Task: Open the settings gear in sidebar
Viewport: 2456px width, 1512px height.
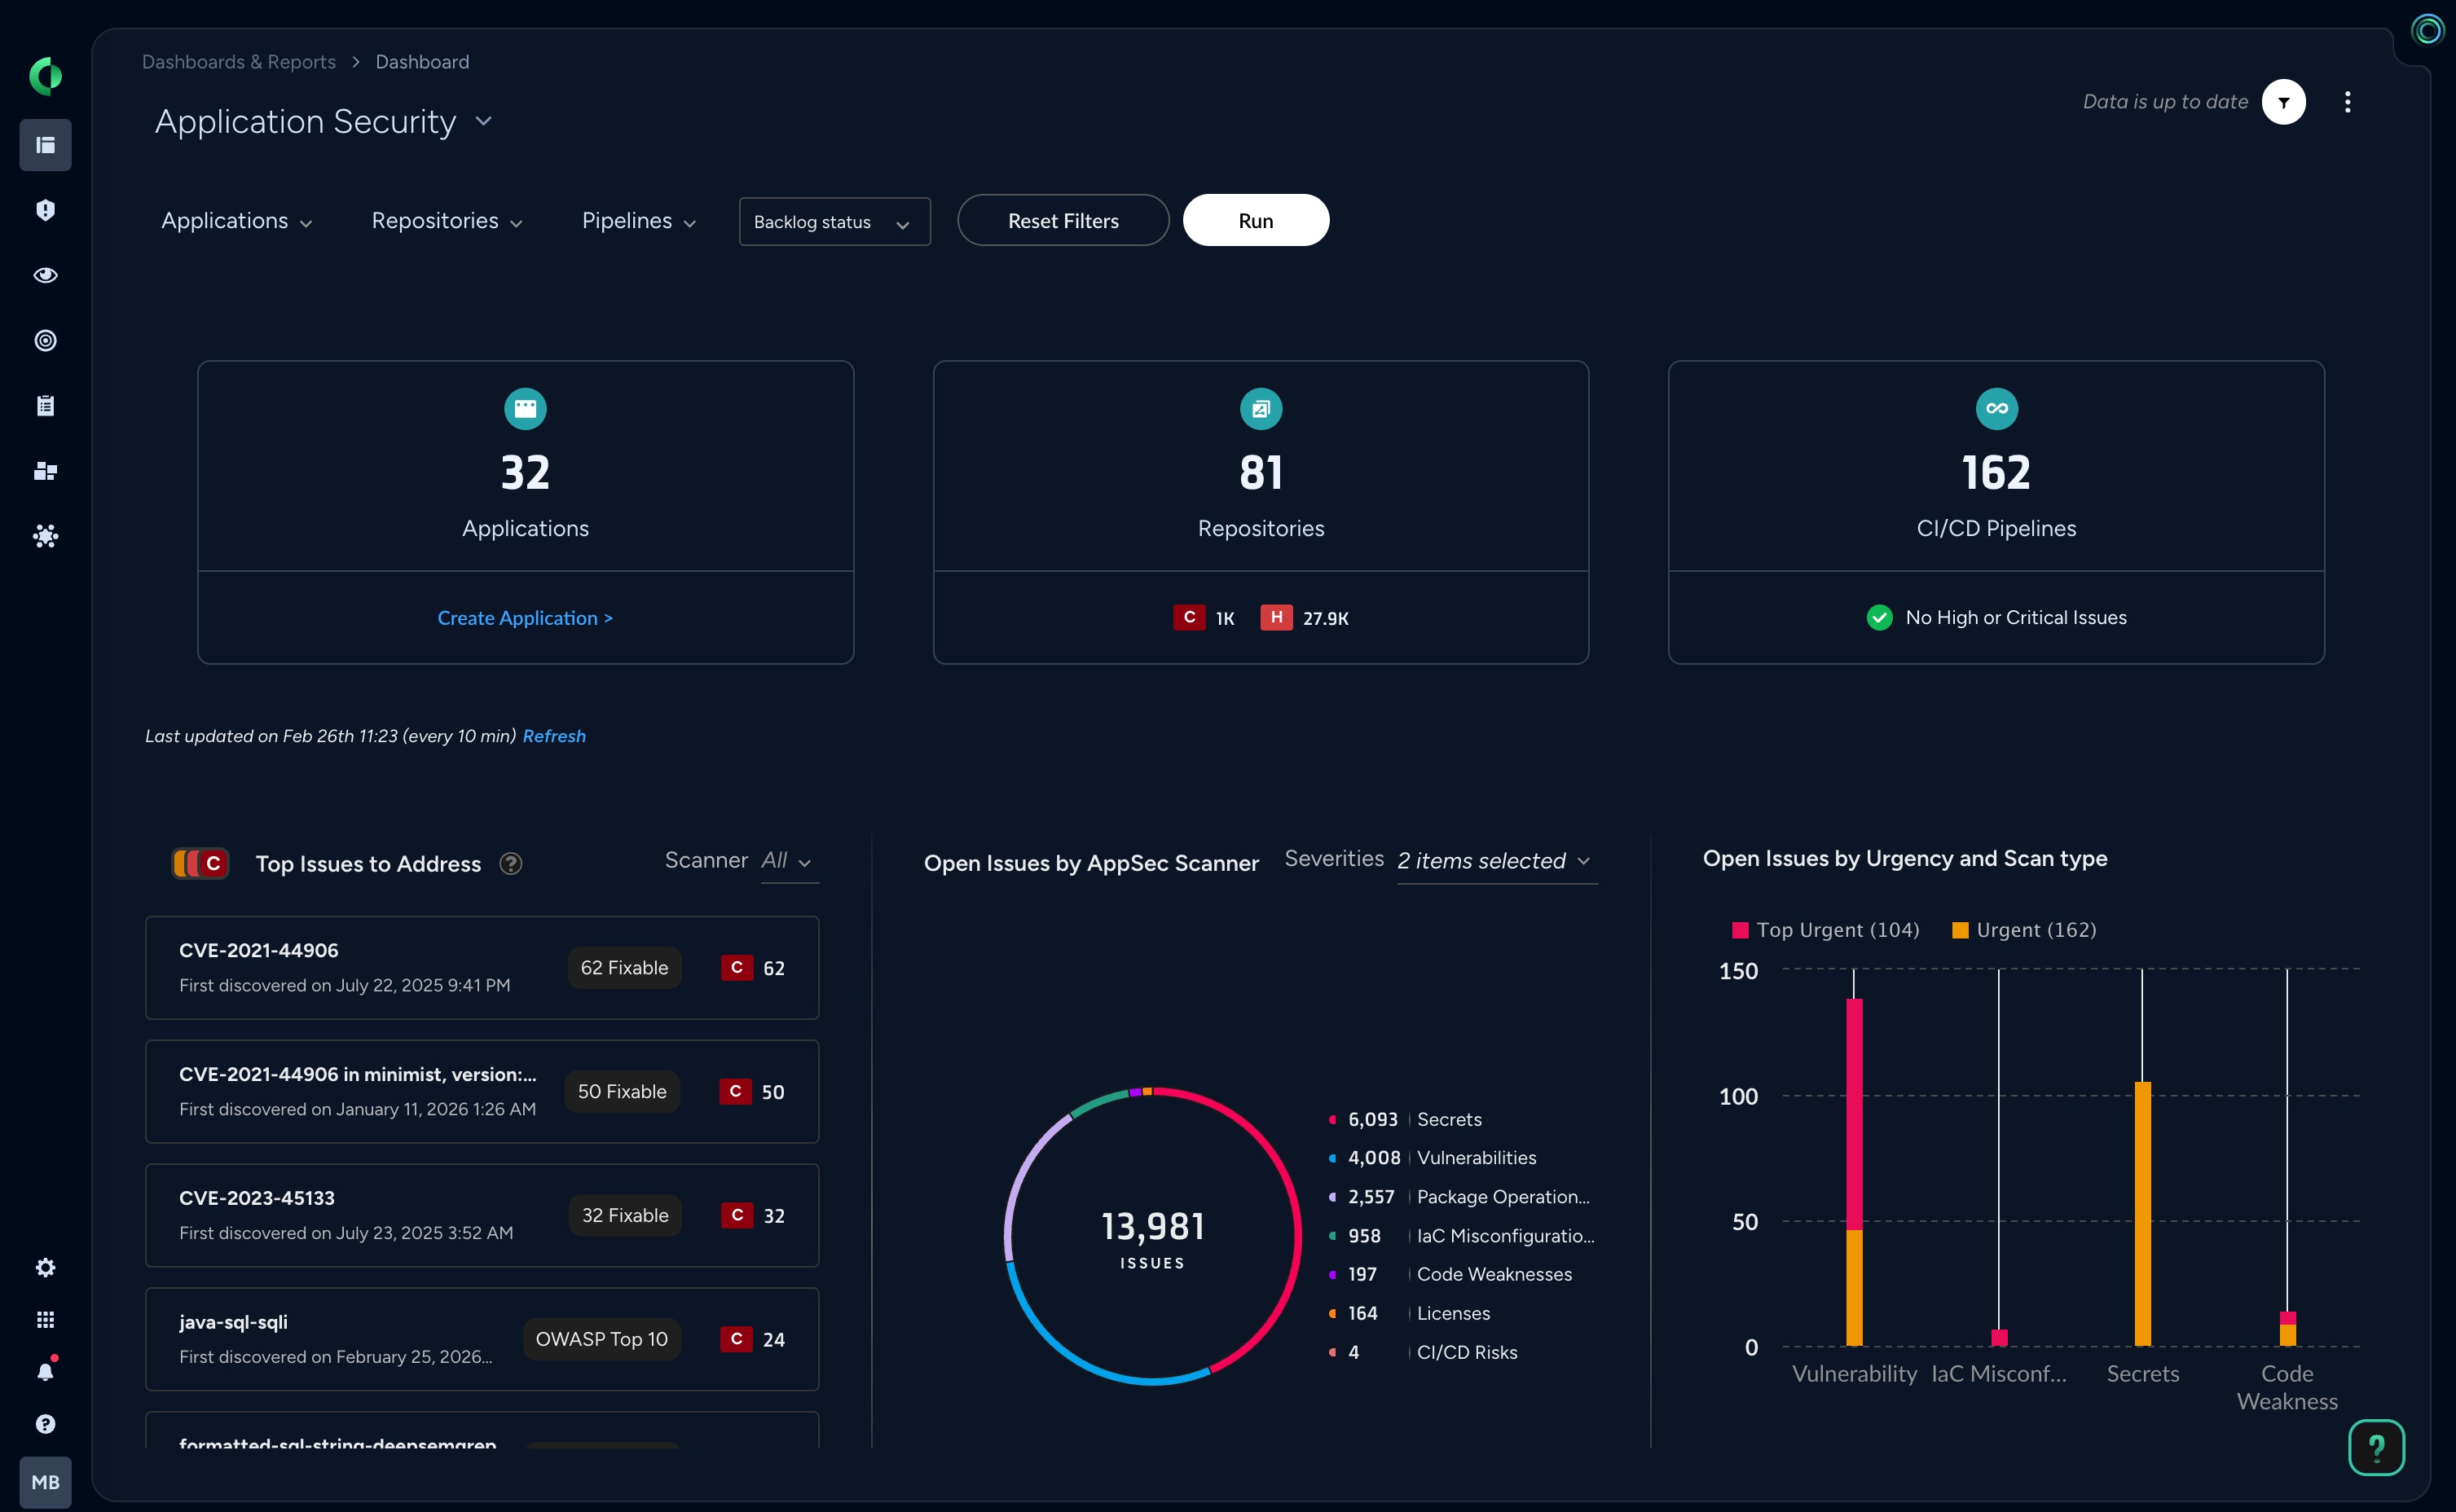Action: pos(45,1267)
